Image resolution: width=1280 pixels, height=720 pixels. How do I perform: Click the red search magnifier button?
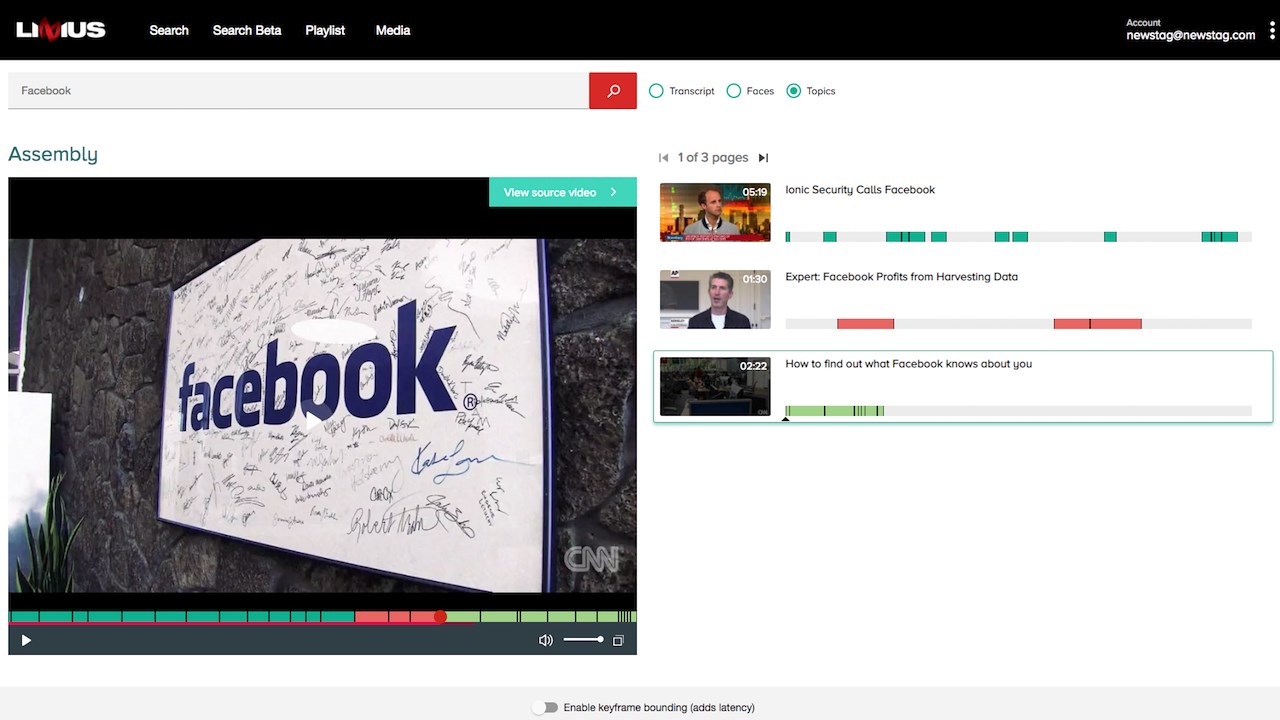[613, 90]
